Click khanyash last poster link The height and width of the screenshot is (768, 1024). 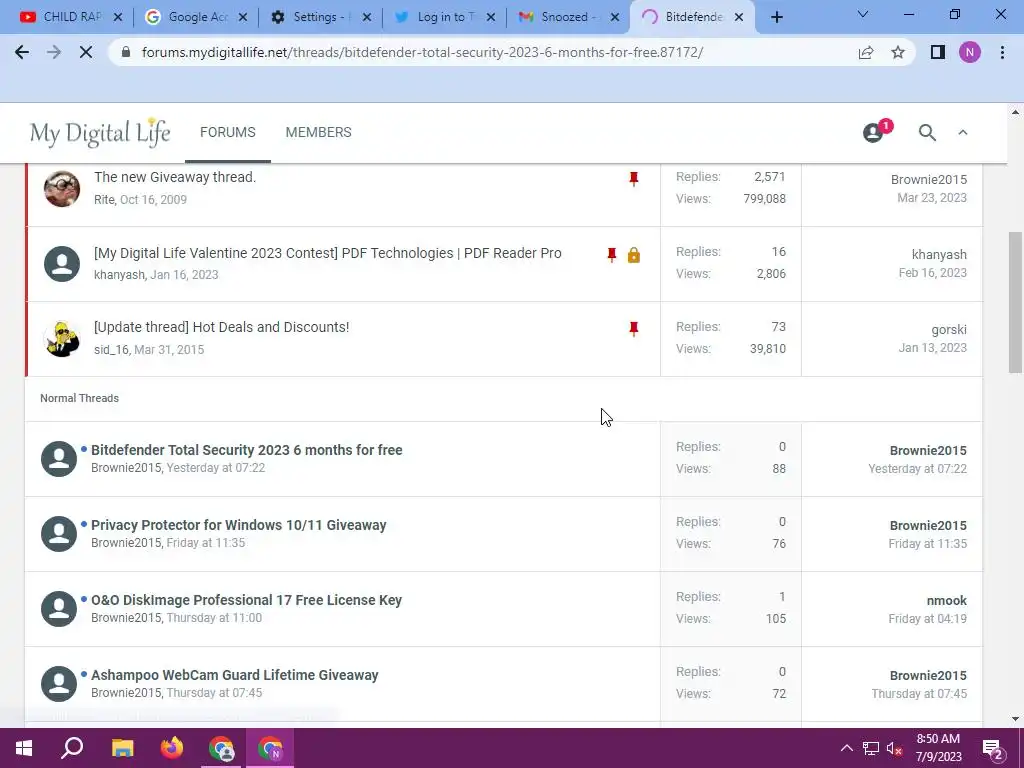point(939,255)
